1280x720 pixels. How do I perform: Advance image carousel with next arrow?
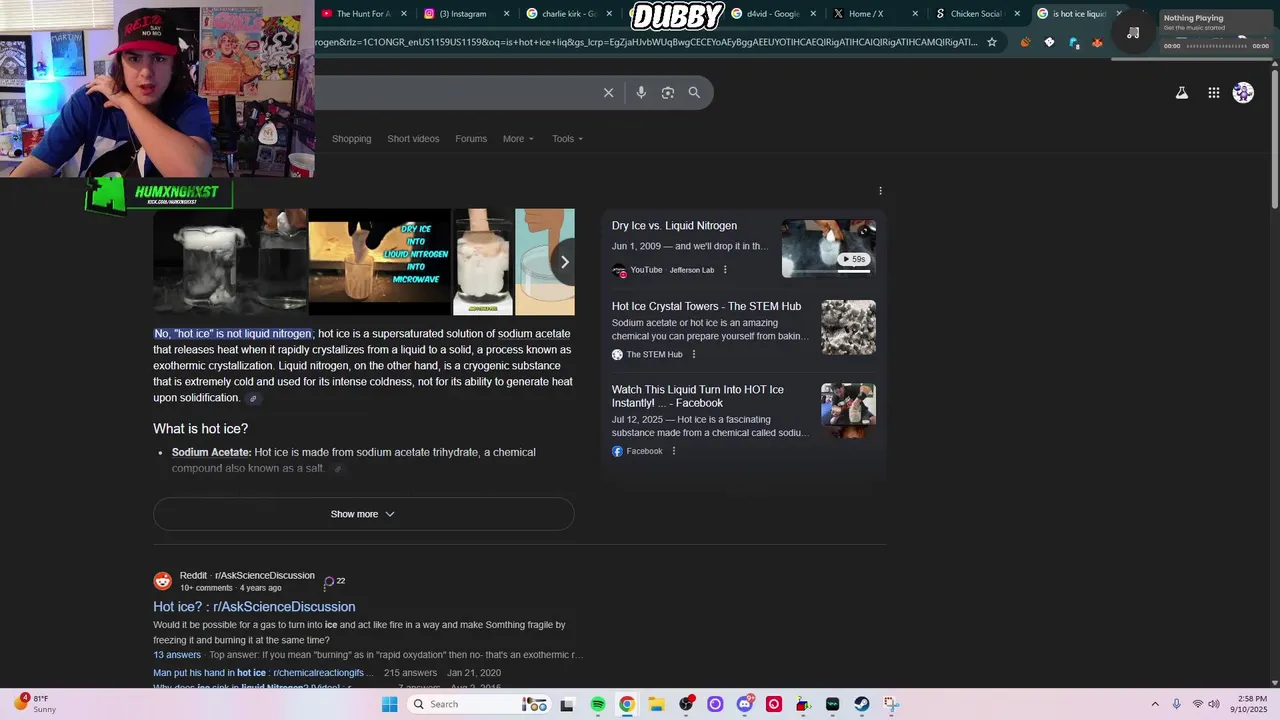click(x=564, y=262)
